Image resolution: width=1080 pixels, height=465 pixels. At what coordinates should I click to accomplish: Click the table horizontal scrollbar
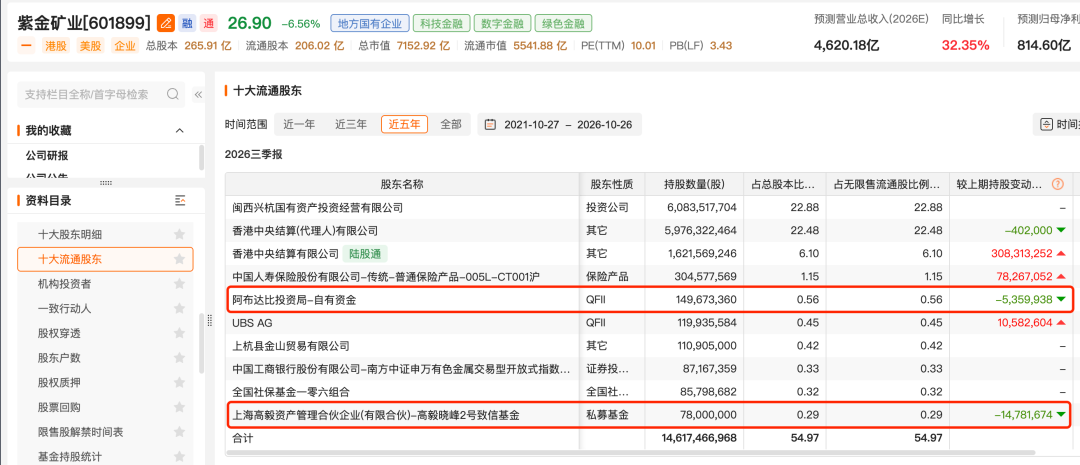(630, 453)
